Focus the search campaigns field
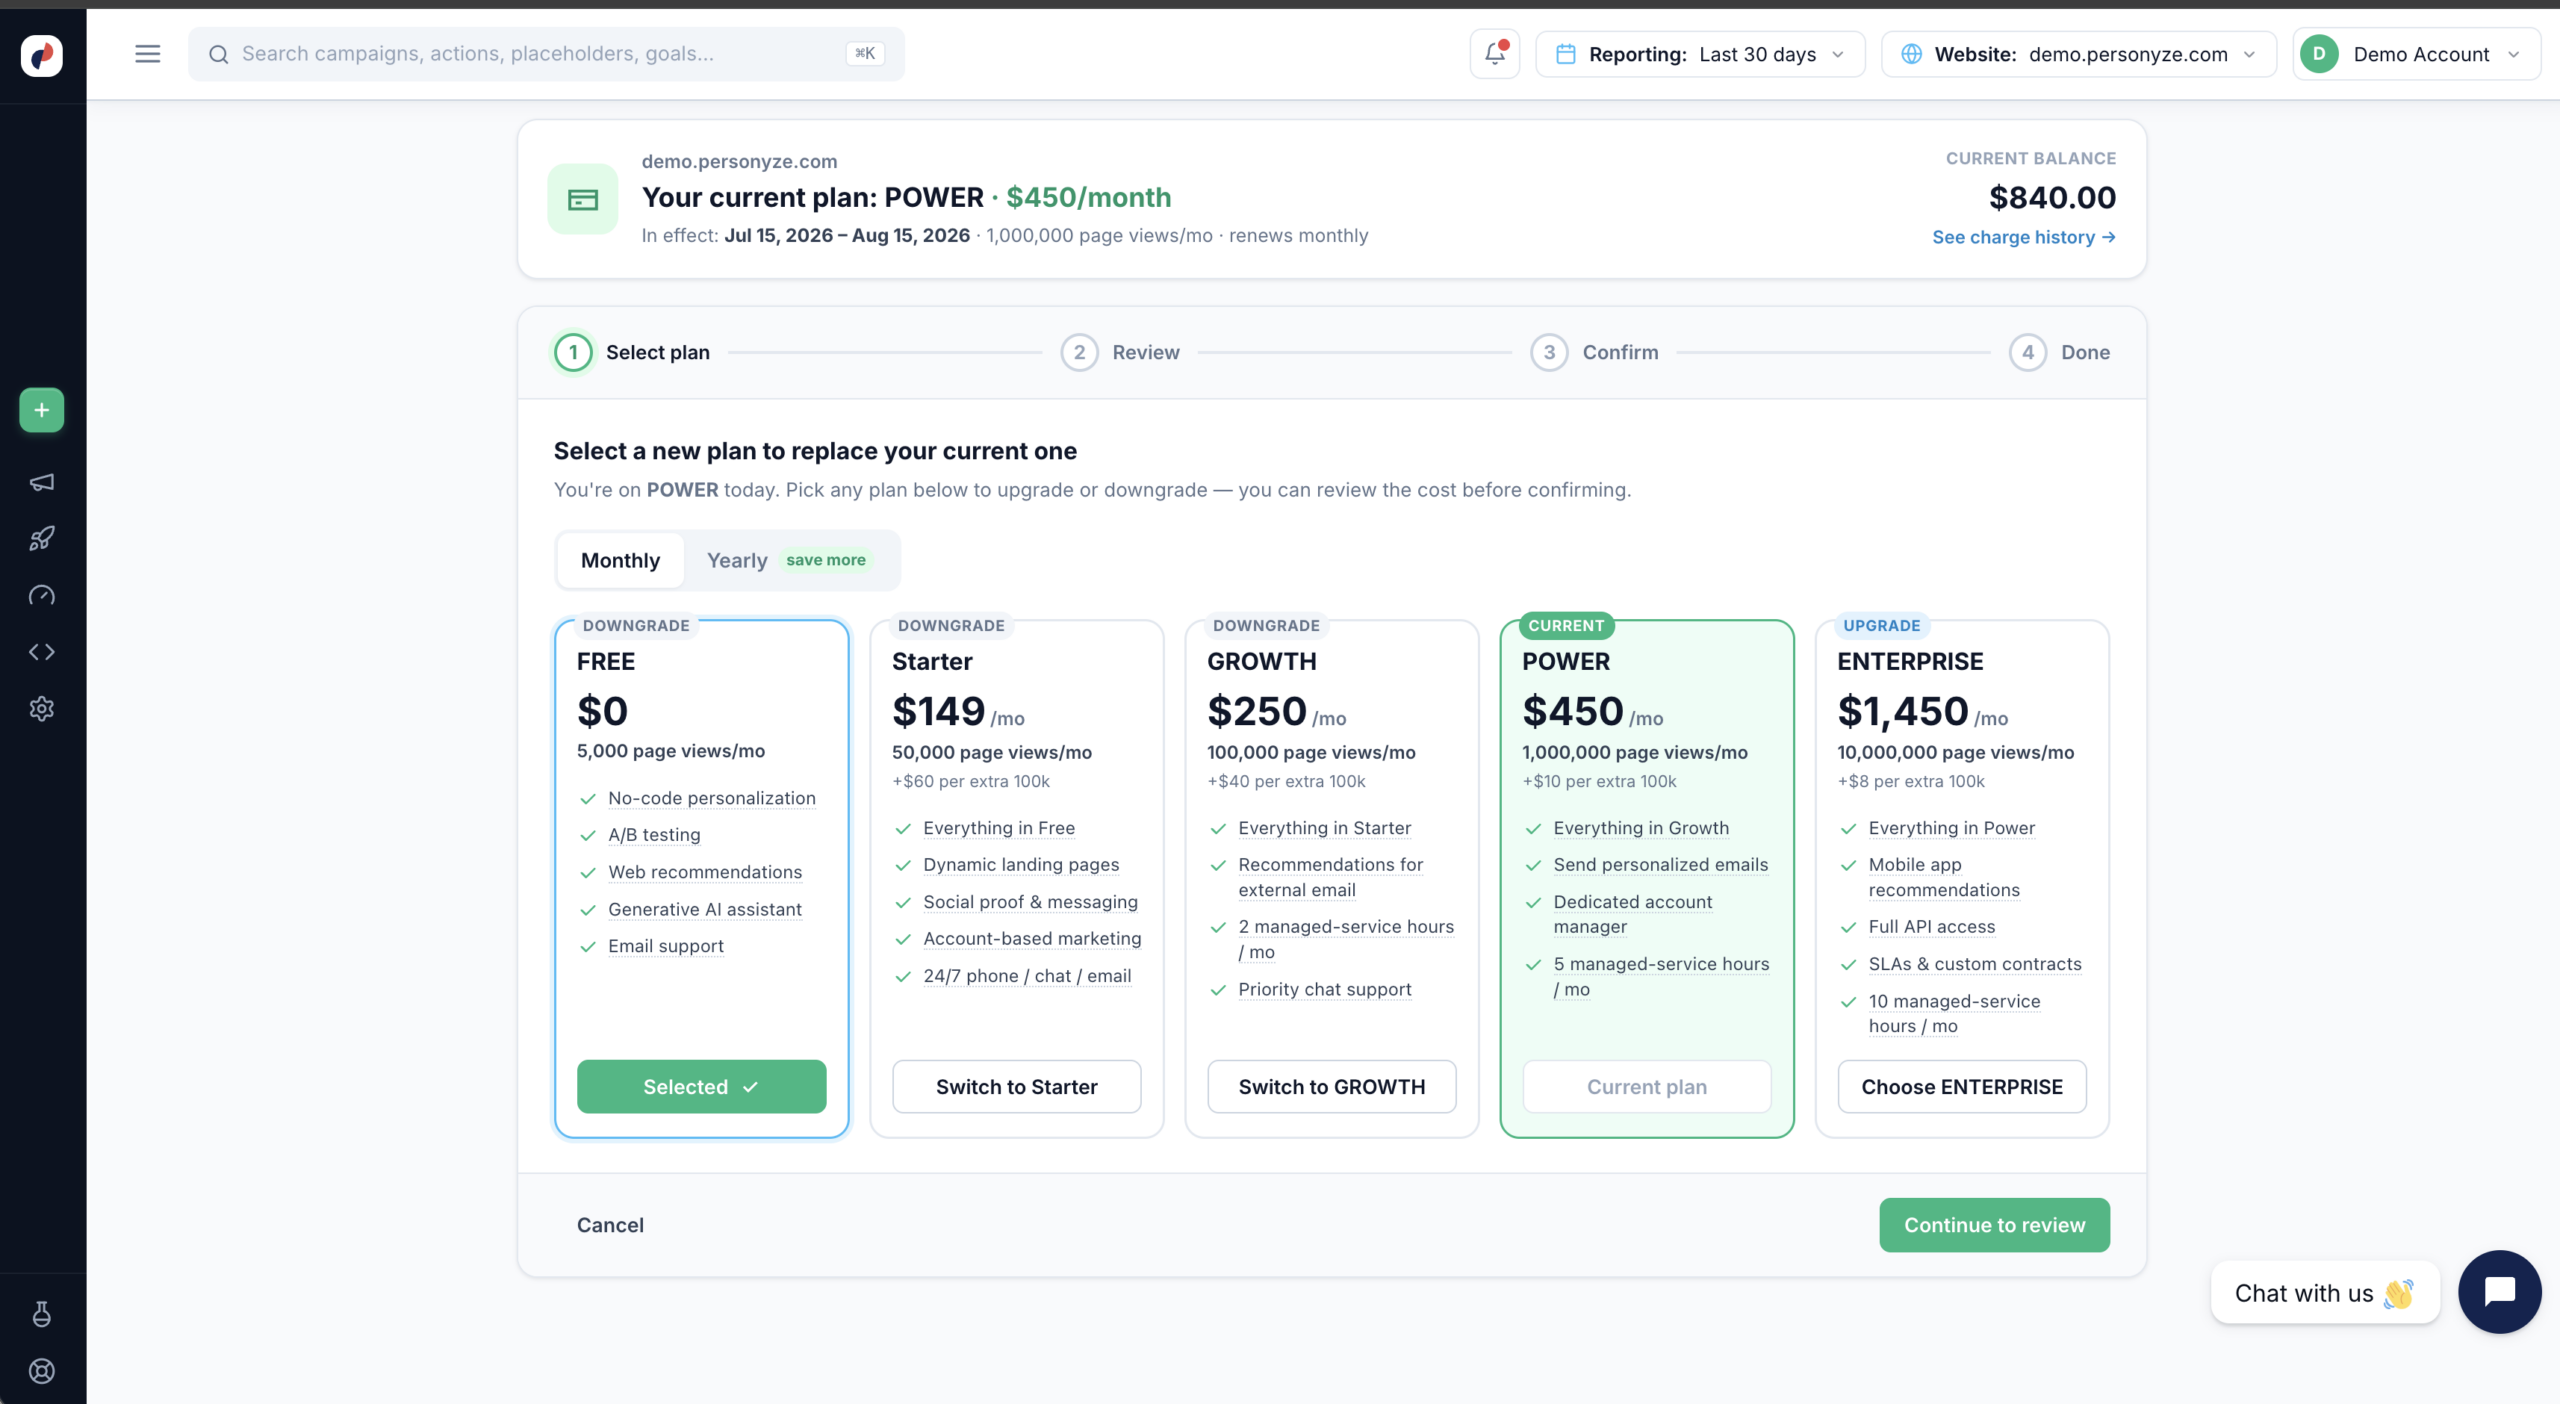The image size is (2560, 1404). click(546, 54)
